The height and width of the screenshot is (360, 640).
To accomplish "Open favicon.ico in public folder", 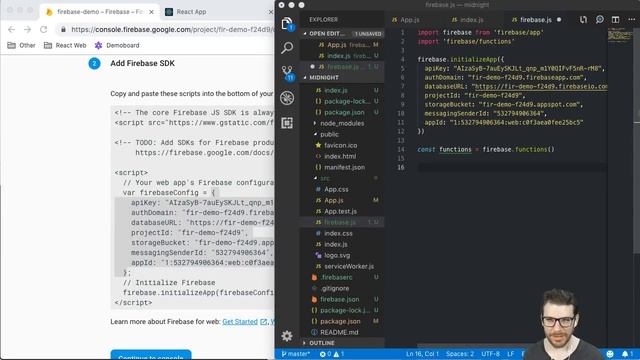I will coord(340,145).
